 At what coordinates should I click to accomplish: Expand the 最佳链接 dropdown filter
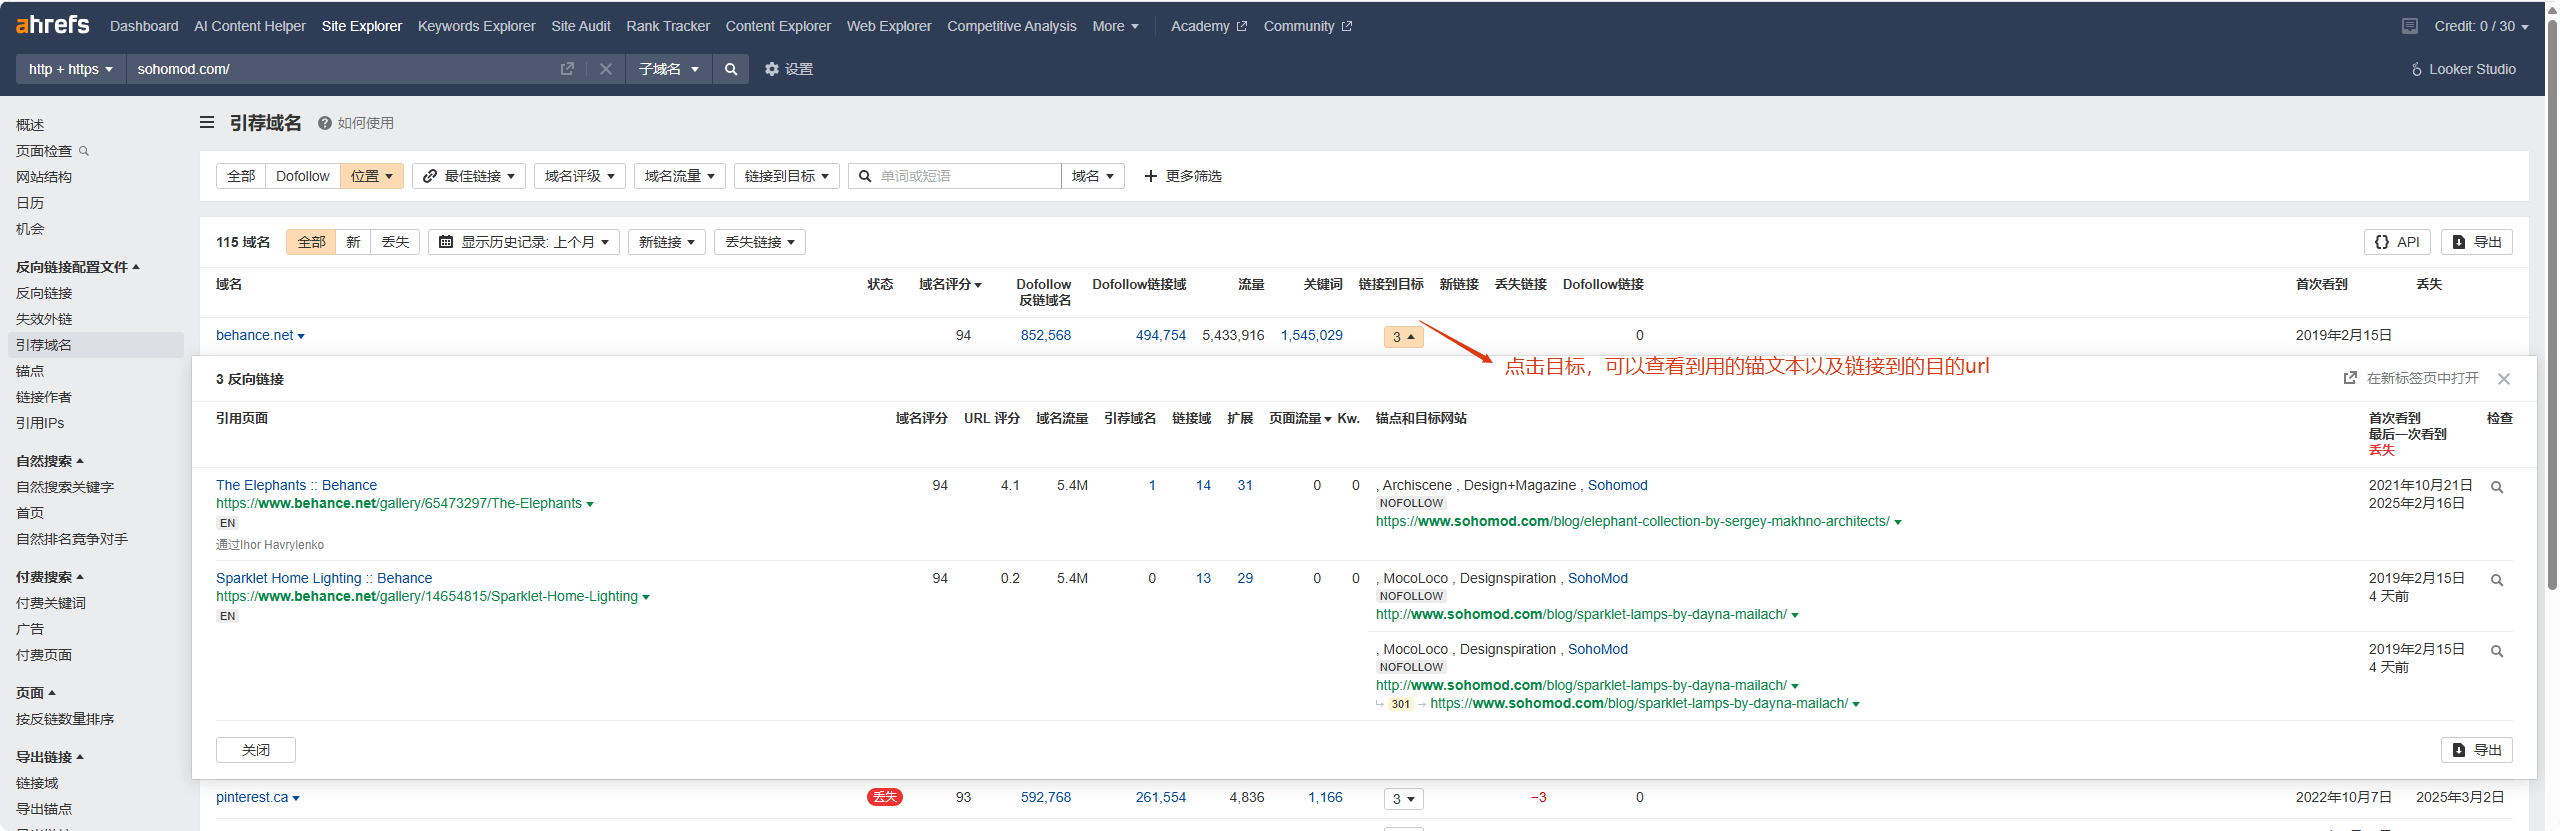[468, 176]
